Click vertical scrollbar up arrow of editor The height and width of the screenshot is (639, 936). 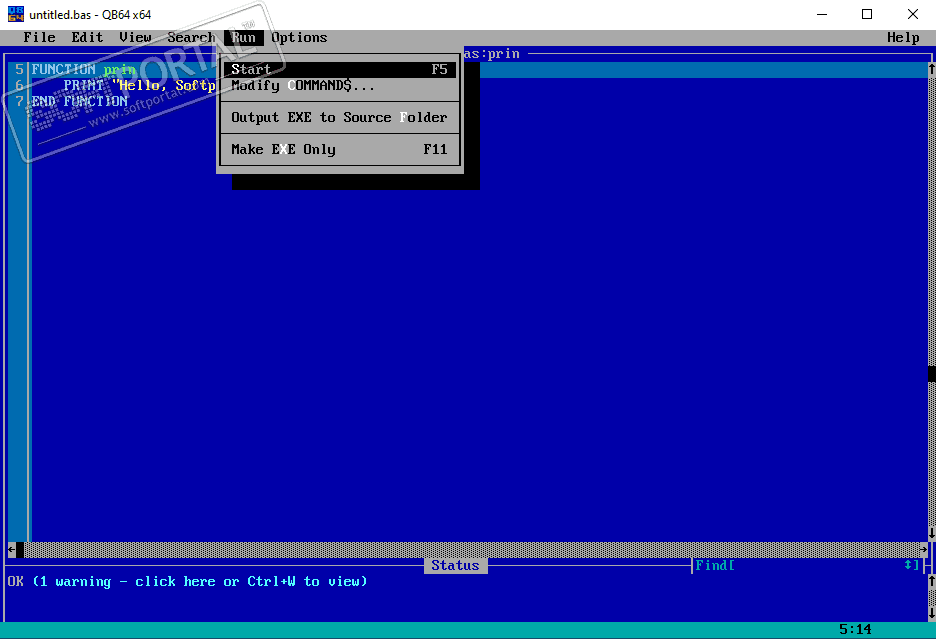[x=931, y=69]
